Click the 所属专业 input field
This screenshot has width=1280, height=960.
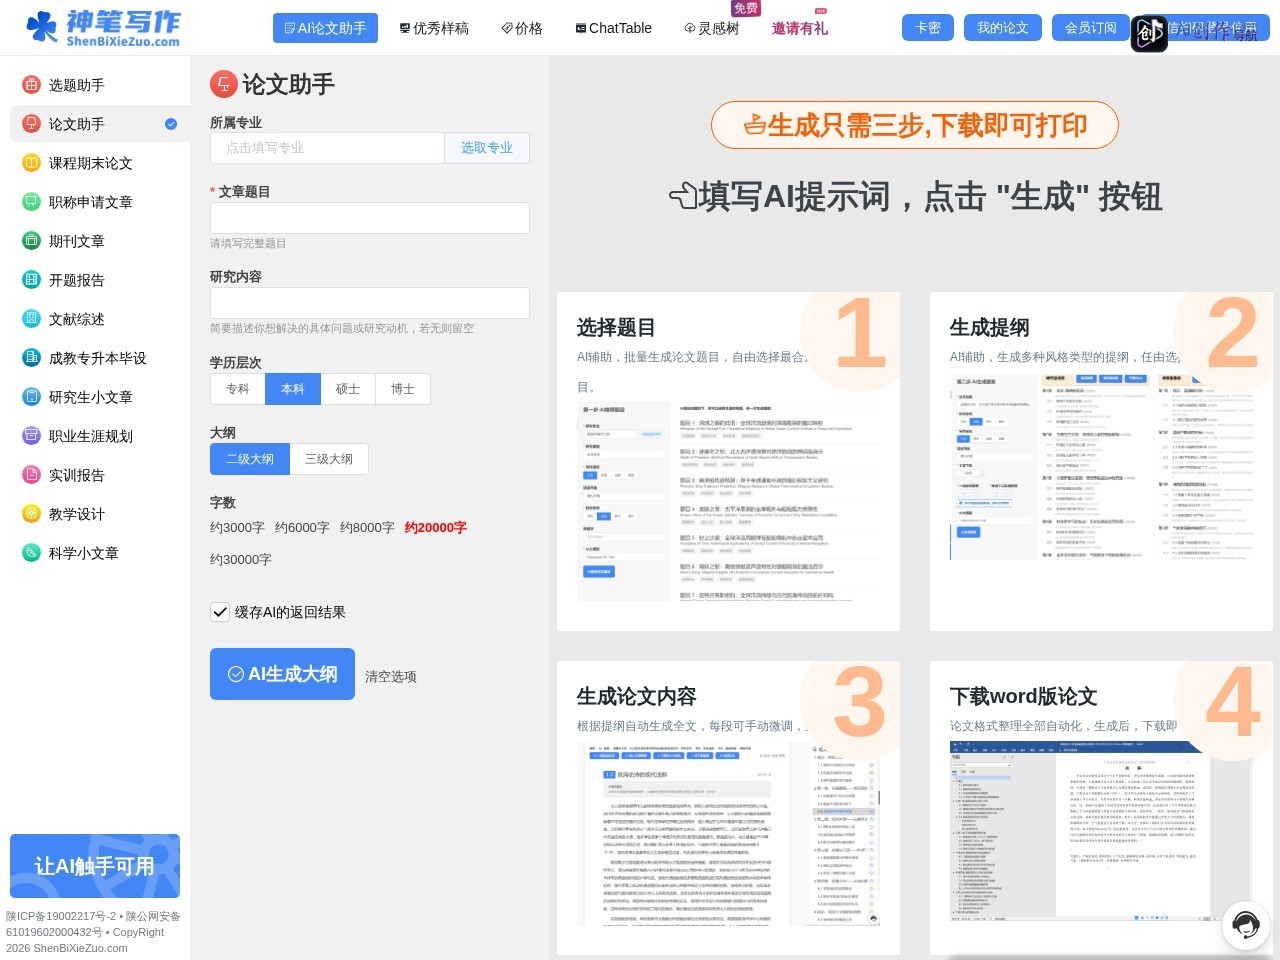327,148
